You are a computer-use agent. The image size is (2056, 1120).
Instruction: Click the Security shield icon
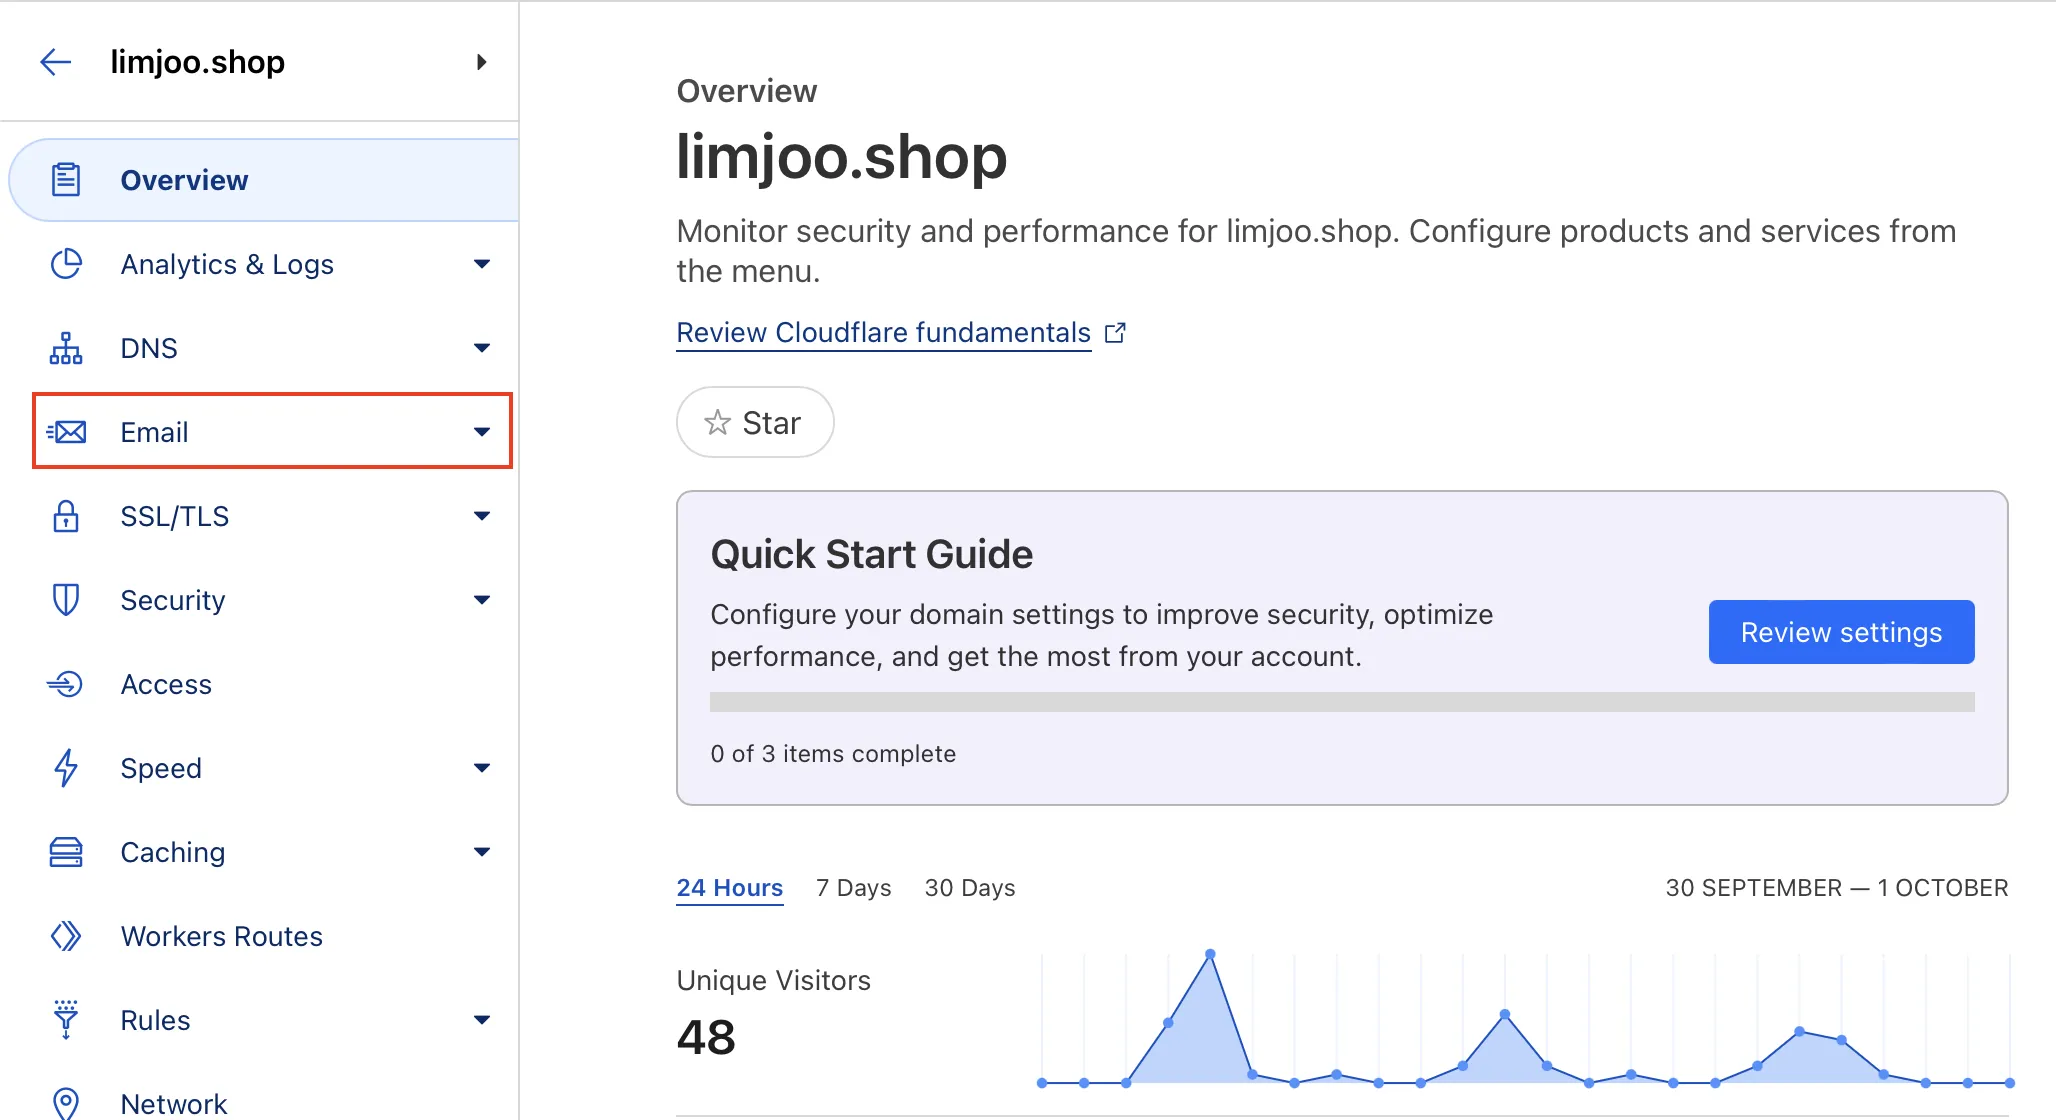[66, 600]
